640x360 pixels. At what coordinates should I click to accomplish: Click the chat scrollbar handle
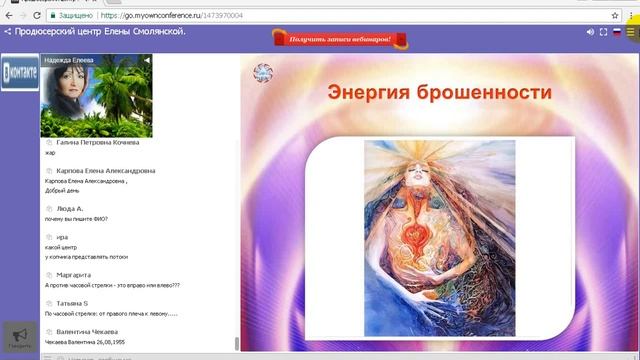tap(237, 344)
